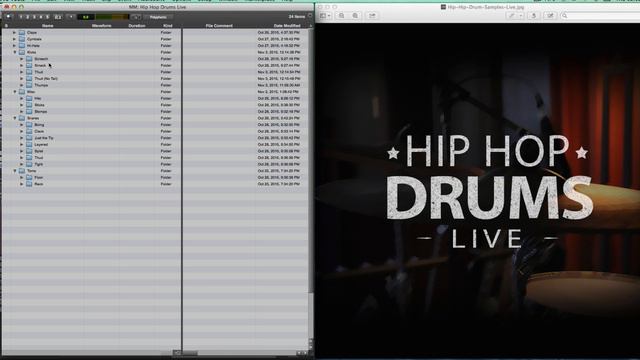The image size is (640, 360).
Task: Collapse the Snares folder
Action: tap(15, 118)
